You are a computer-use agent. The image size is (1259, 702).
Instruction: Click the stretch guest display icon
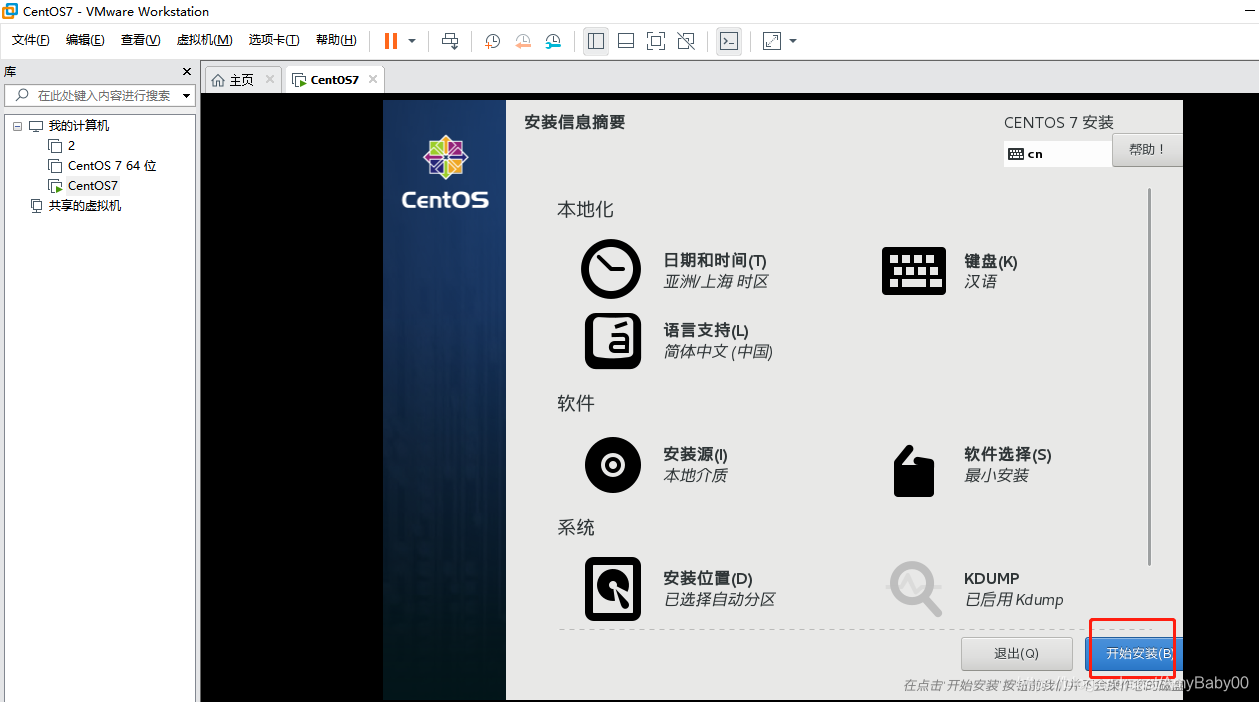point(771,41)
